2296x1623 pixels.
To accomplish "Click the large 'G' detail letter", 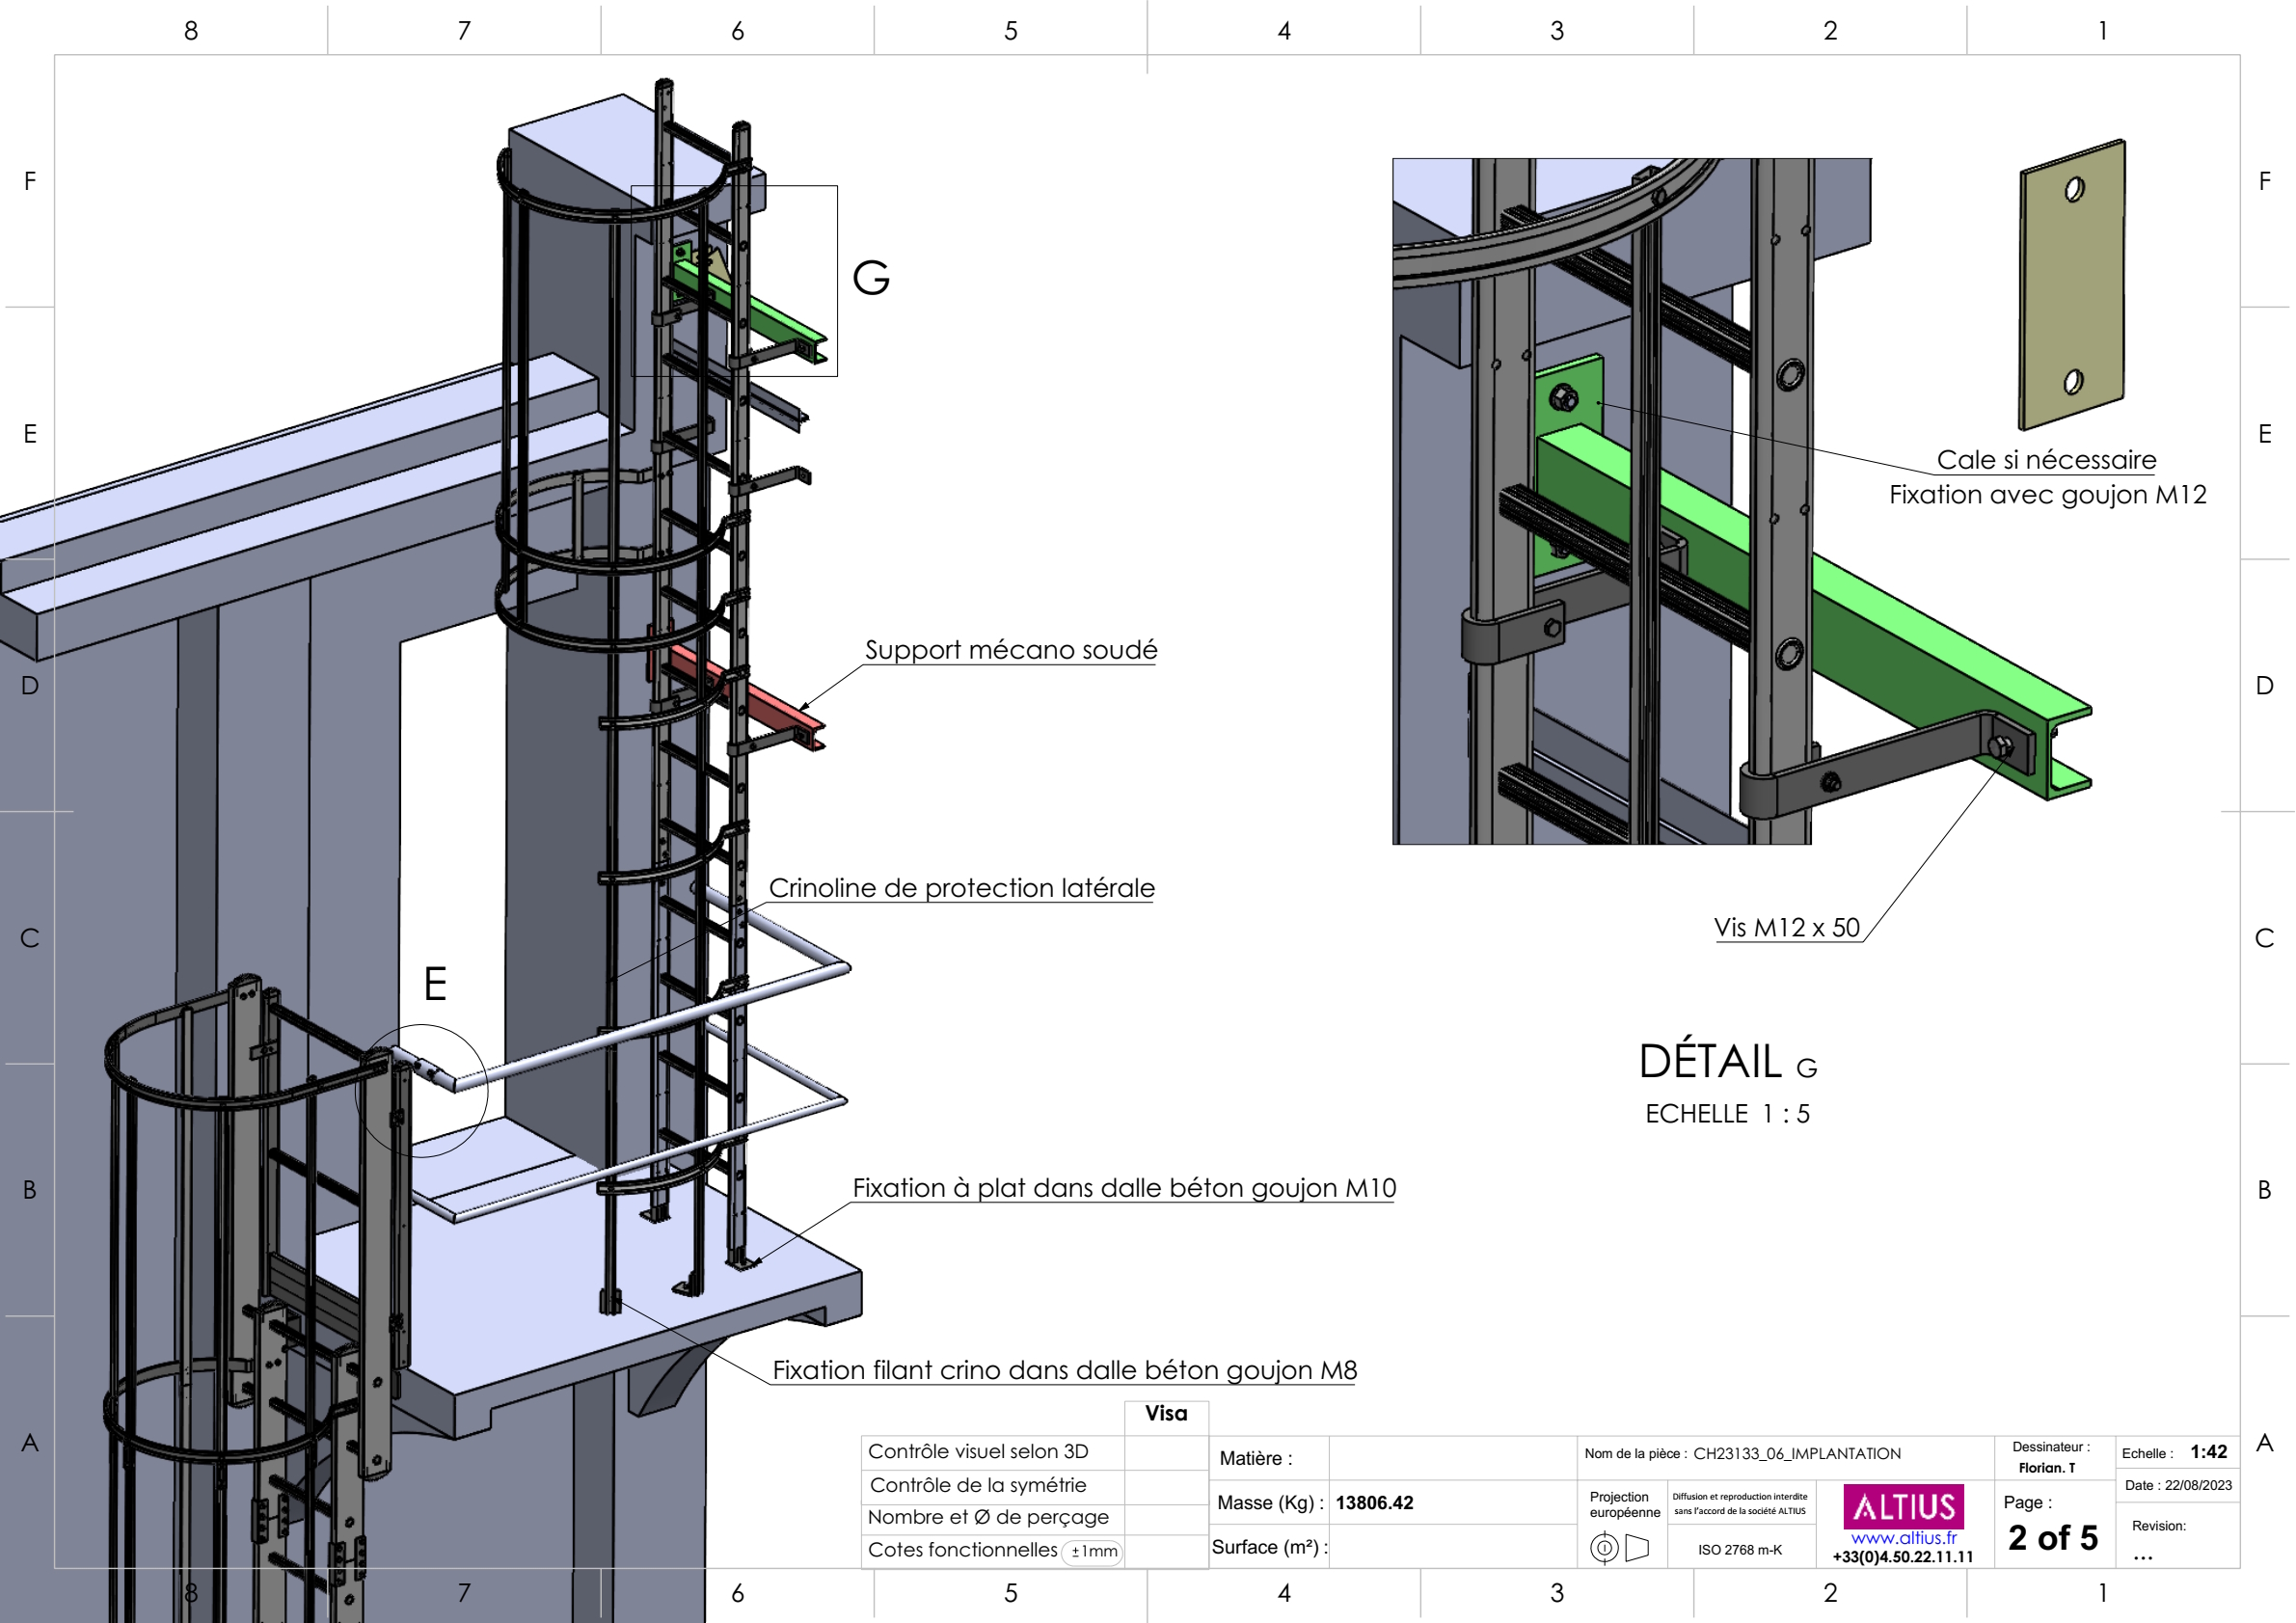I will (x=871, y=278).
